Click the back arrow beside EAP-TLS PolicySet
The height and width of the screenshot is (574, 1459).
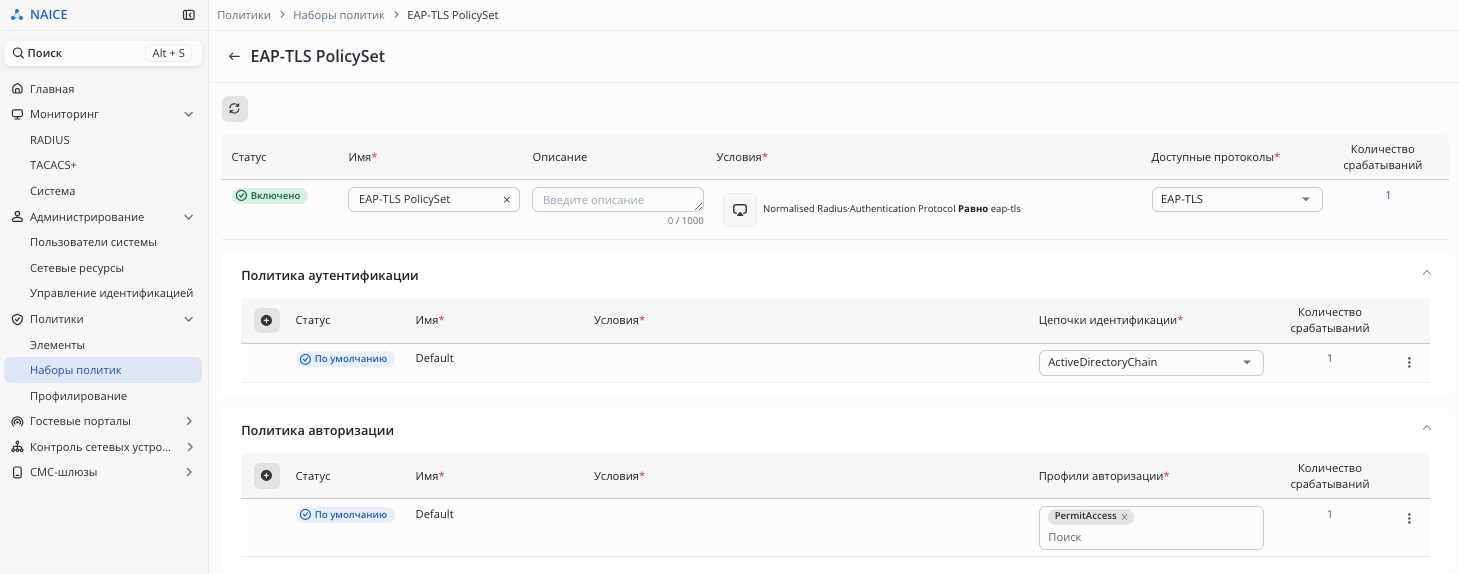click(234, 57)
